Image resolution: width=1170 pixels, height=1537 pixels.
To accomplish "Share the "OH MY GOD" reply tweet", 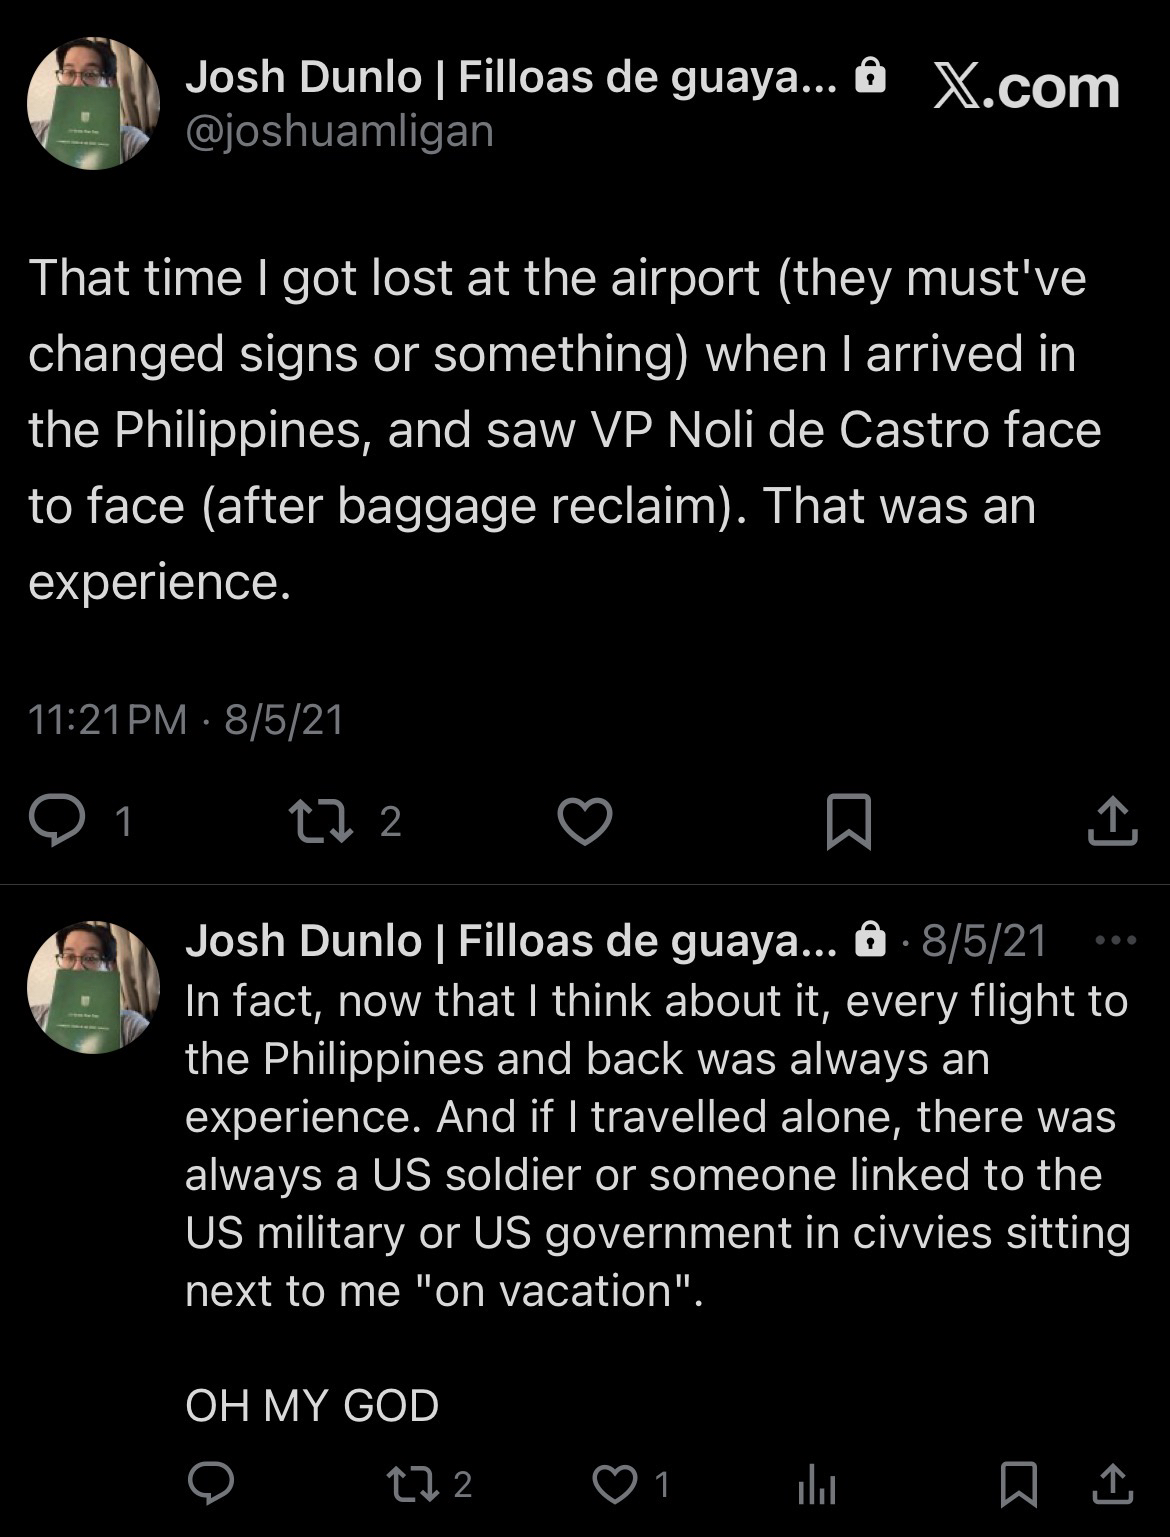I will pyautogui.click(x=1111, y=1484).
